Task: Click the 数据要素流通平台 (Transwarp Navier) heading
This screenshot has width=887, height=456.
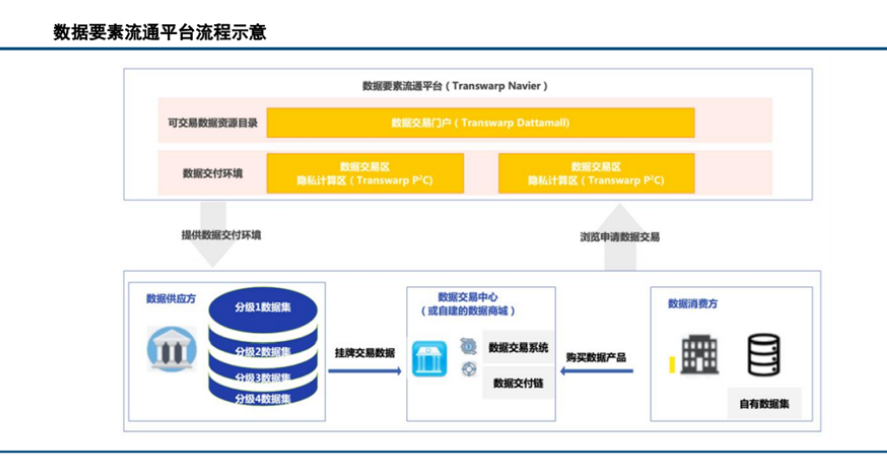Action: click(455, 86)
